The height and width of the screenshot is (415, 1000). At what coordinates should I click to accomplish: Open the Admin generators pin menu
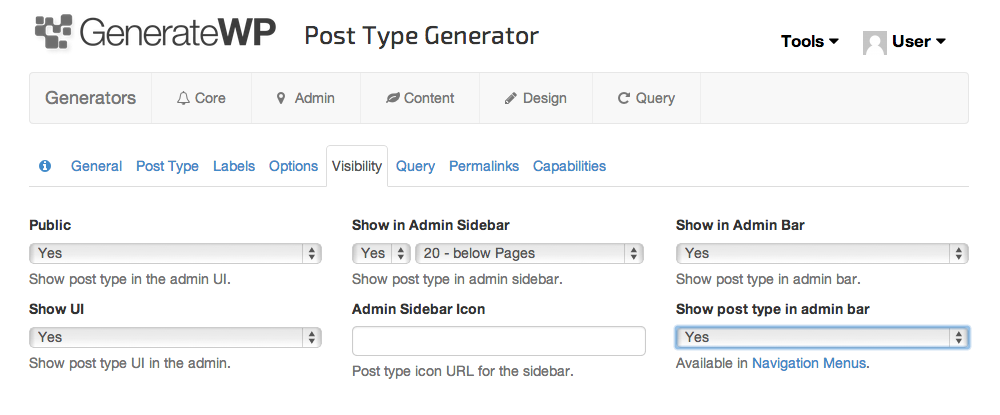305,98
